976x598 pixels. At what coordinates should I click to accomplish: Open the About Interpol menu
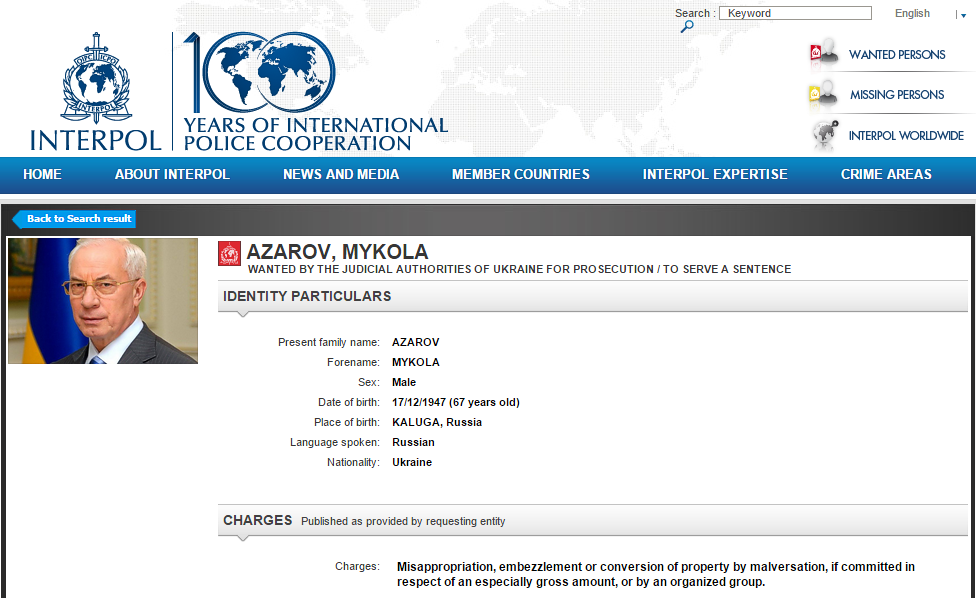point(172,174)
